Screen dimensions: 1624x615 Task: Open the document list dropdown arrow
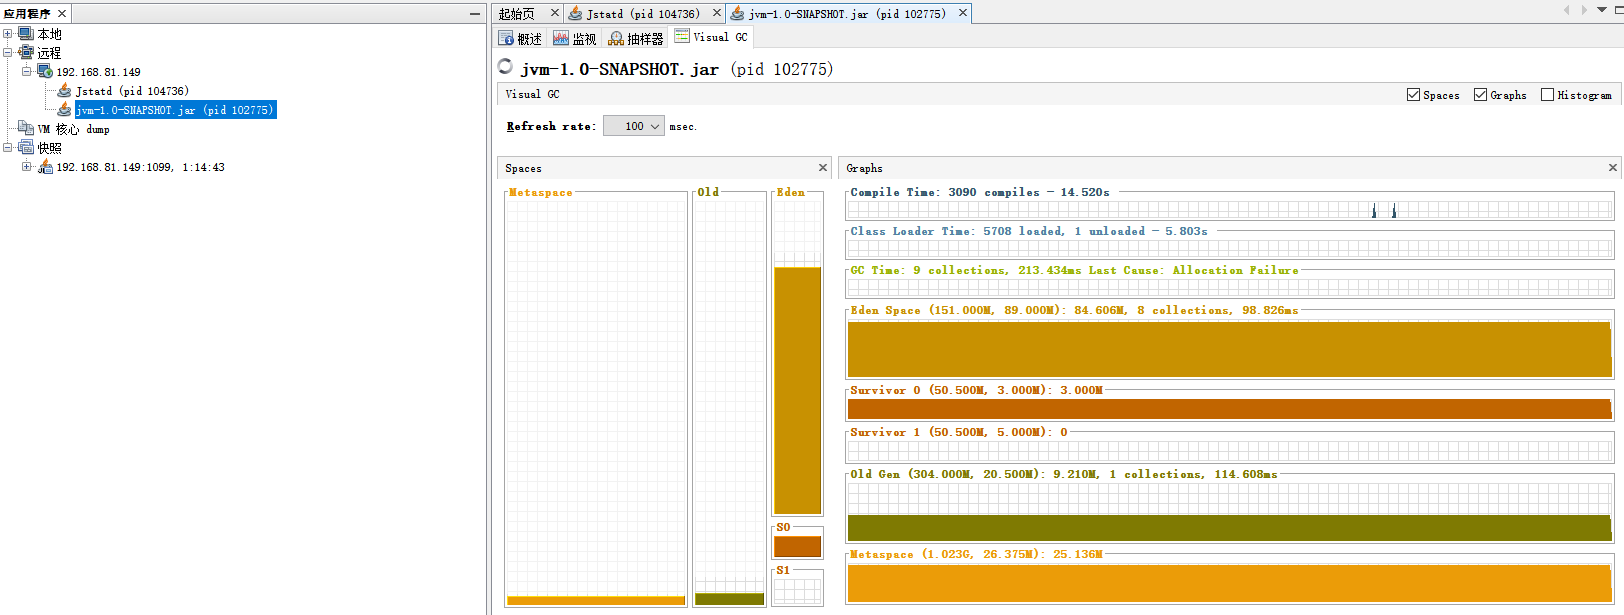click(1604, 10)
